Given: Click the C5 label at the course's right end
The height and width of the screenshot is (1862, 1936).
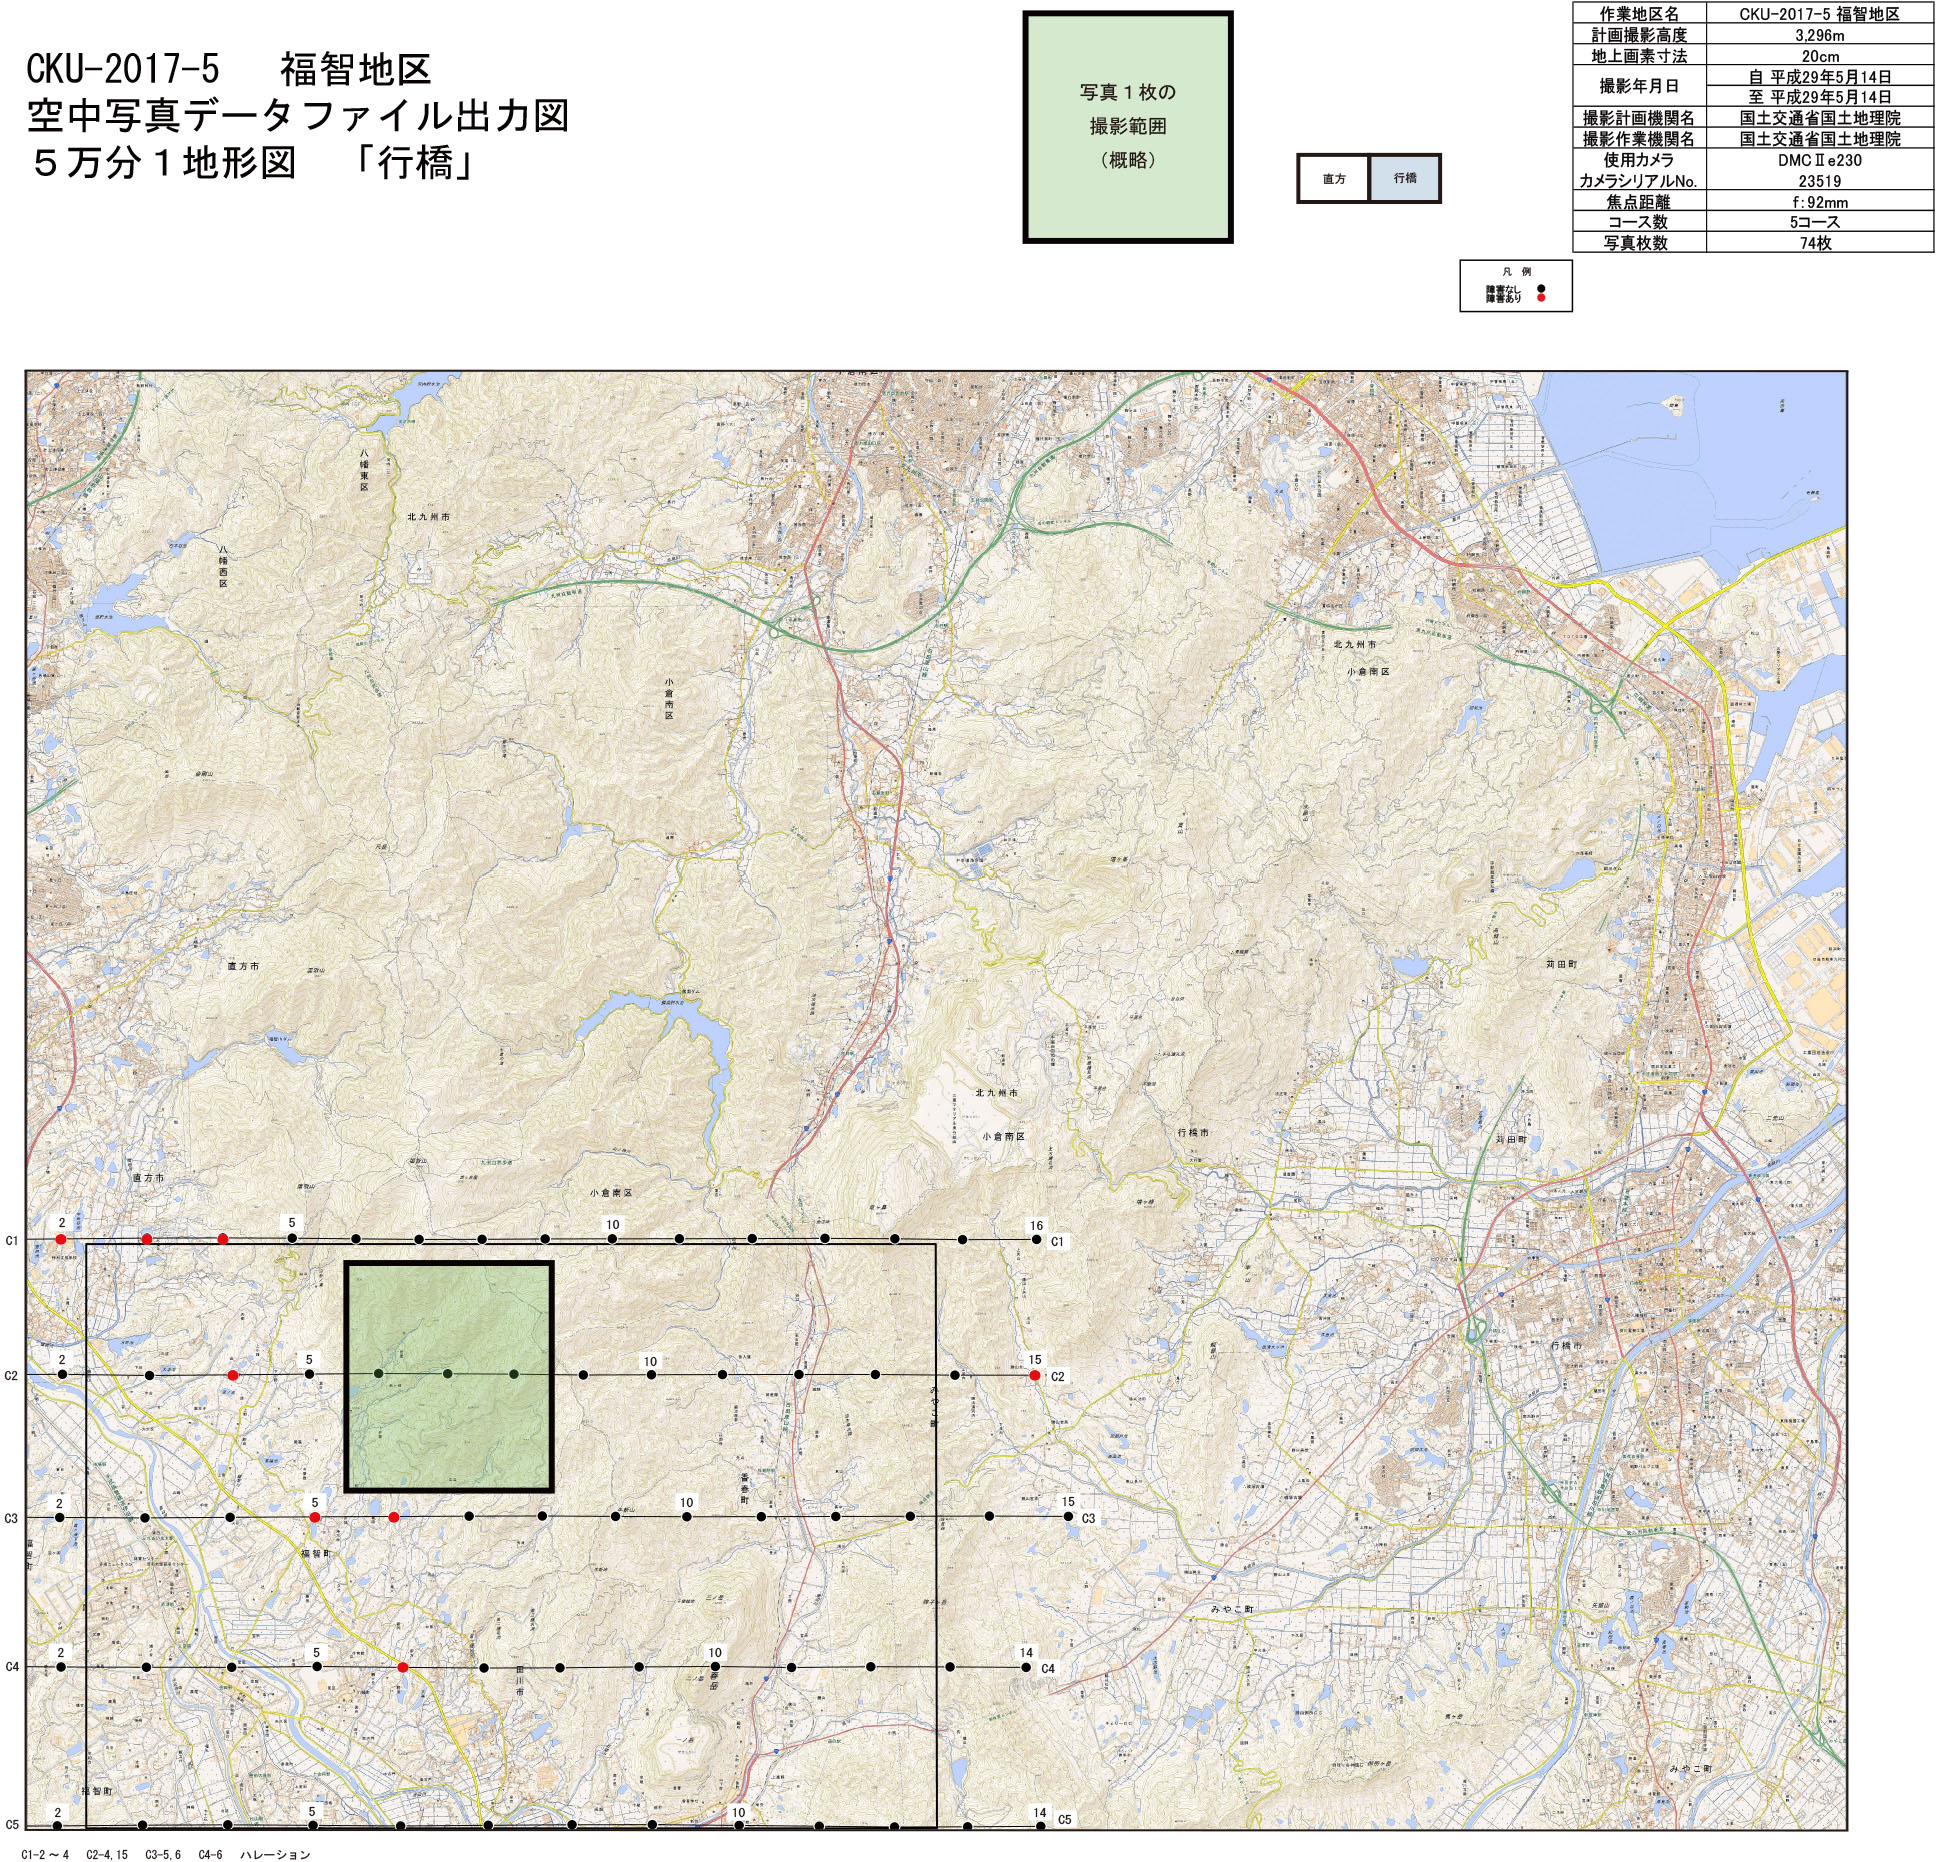Looking at the screenshot, I should pyautogui.click(x=1064, y=1819).
